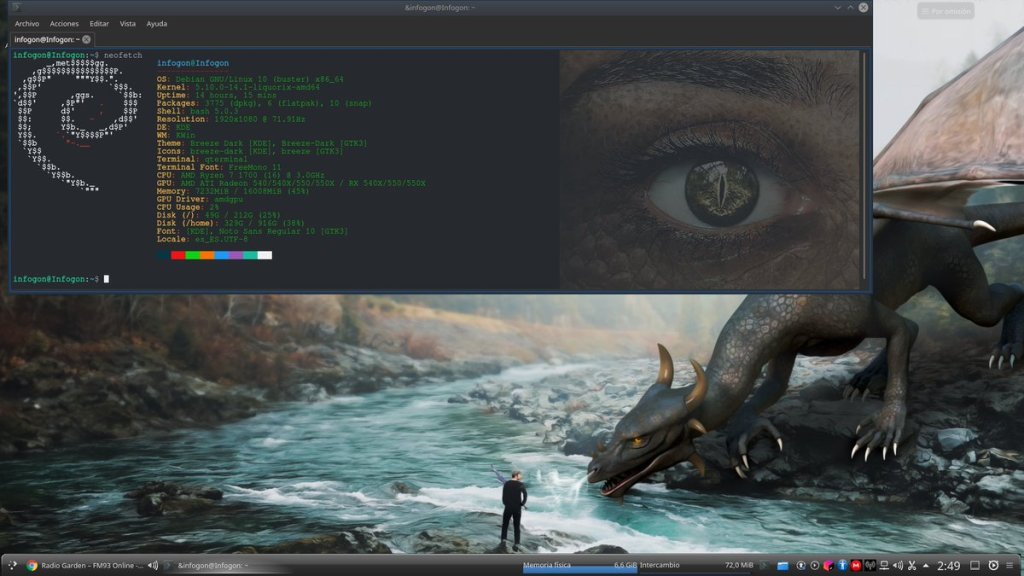Open the blue file manager tray icon
The image size is (1024, 576).
784,566
